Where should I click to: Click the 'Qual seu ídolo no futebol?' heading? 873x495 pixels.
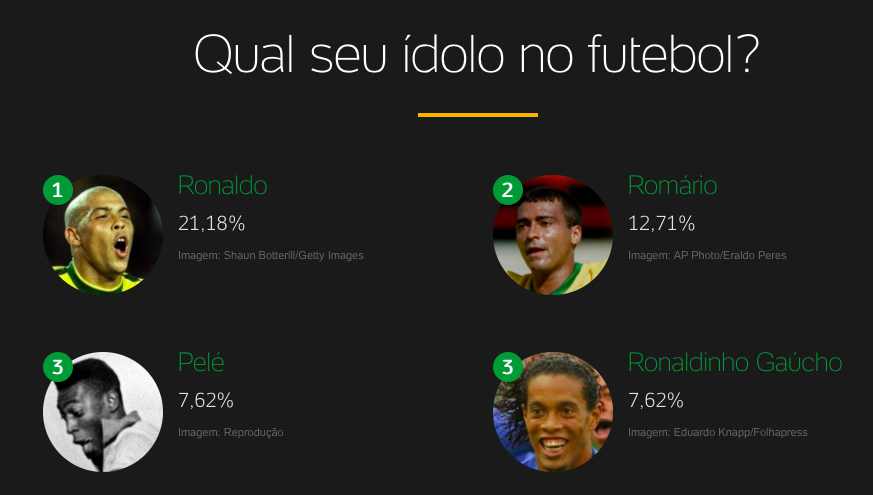click(476, 55)
